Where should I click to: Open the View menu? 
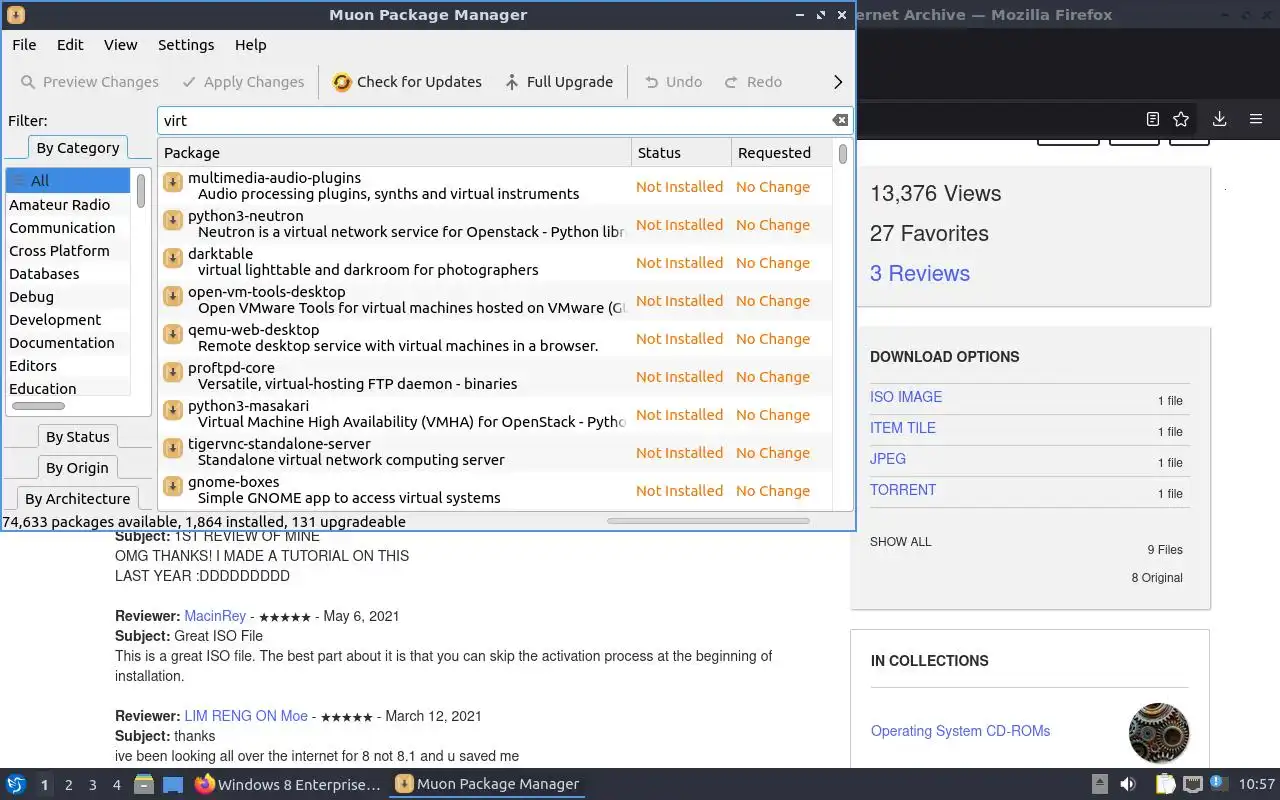120,45
